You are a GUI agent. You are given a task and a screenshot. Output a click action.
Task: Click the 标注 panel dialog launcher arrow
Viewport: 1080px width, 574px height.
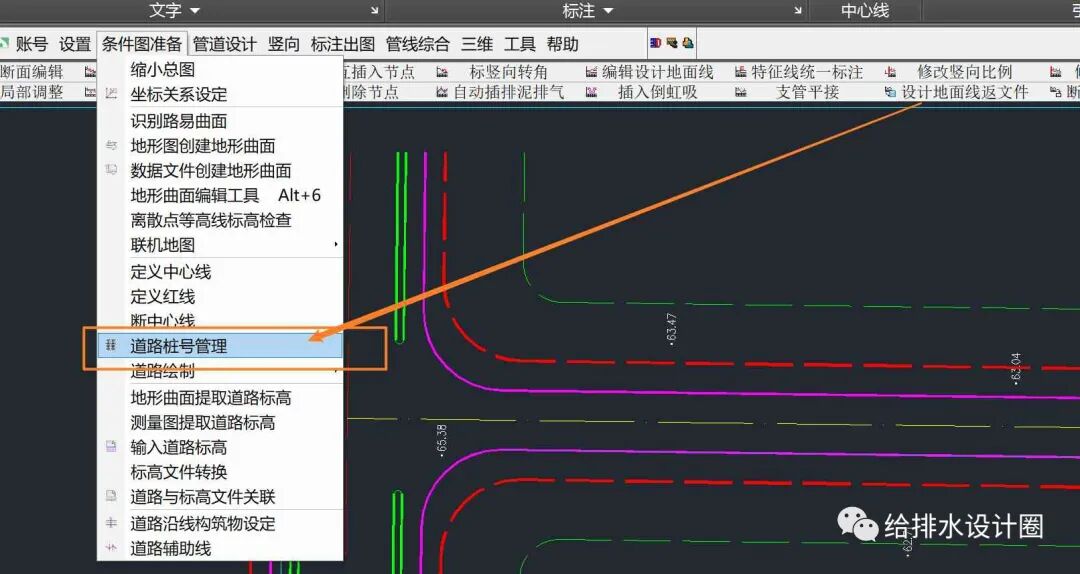click(x=798, y=10)
